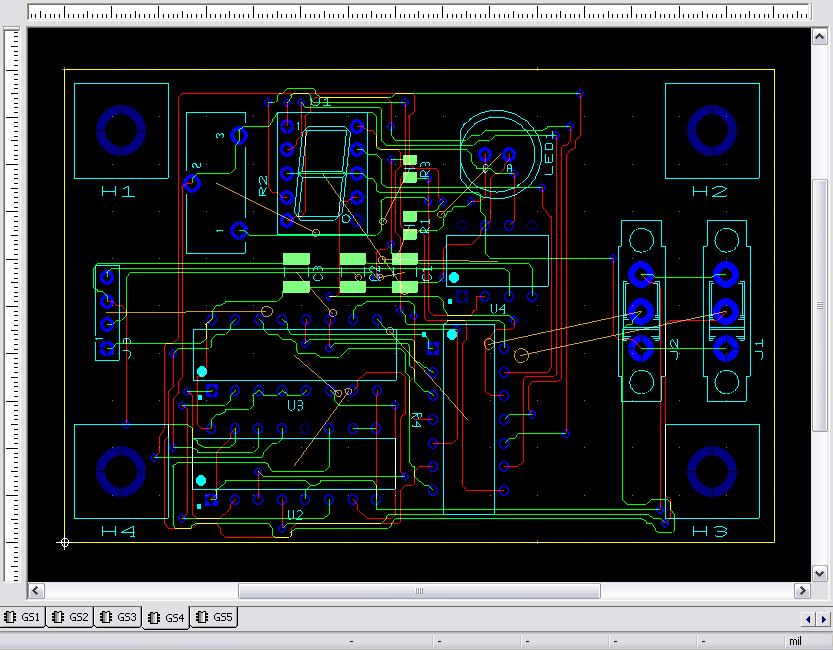Switch to the GS1 tab
Screen dimensions: 833x651
pyautogui.click(x=23, y=618)
